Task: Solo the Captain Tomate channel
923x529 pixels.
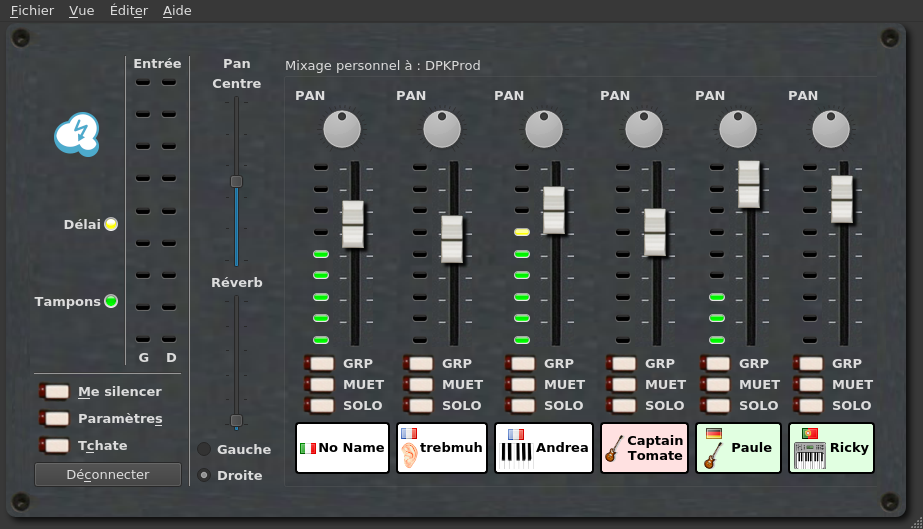Action: coord(622,405)
